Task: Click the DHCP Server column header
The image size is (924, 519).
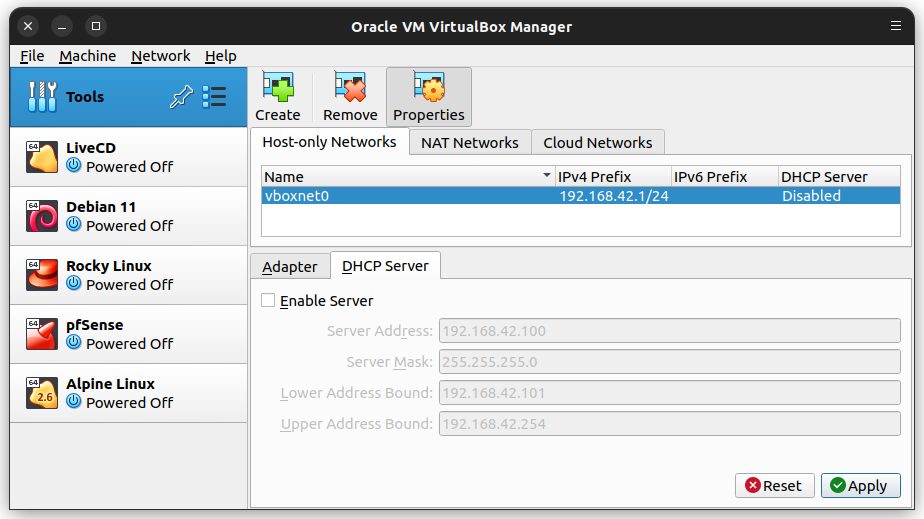Action: click(839, 176)
